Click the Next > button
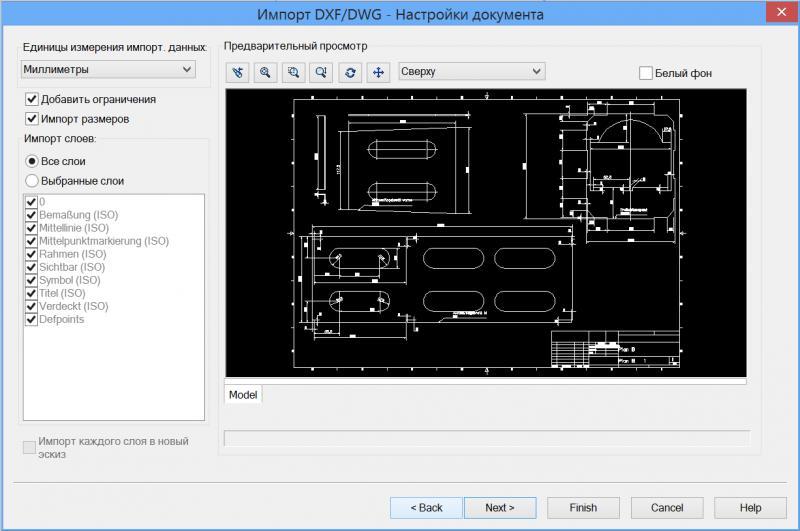800x531 pixels. [x=499, y=508]
